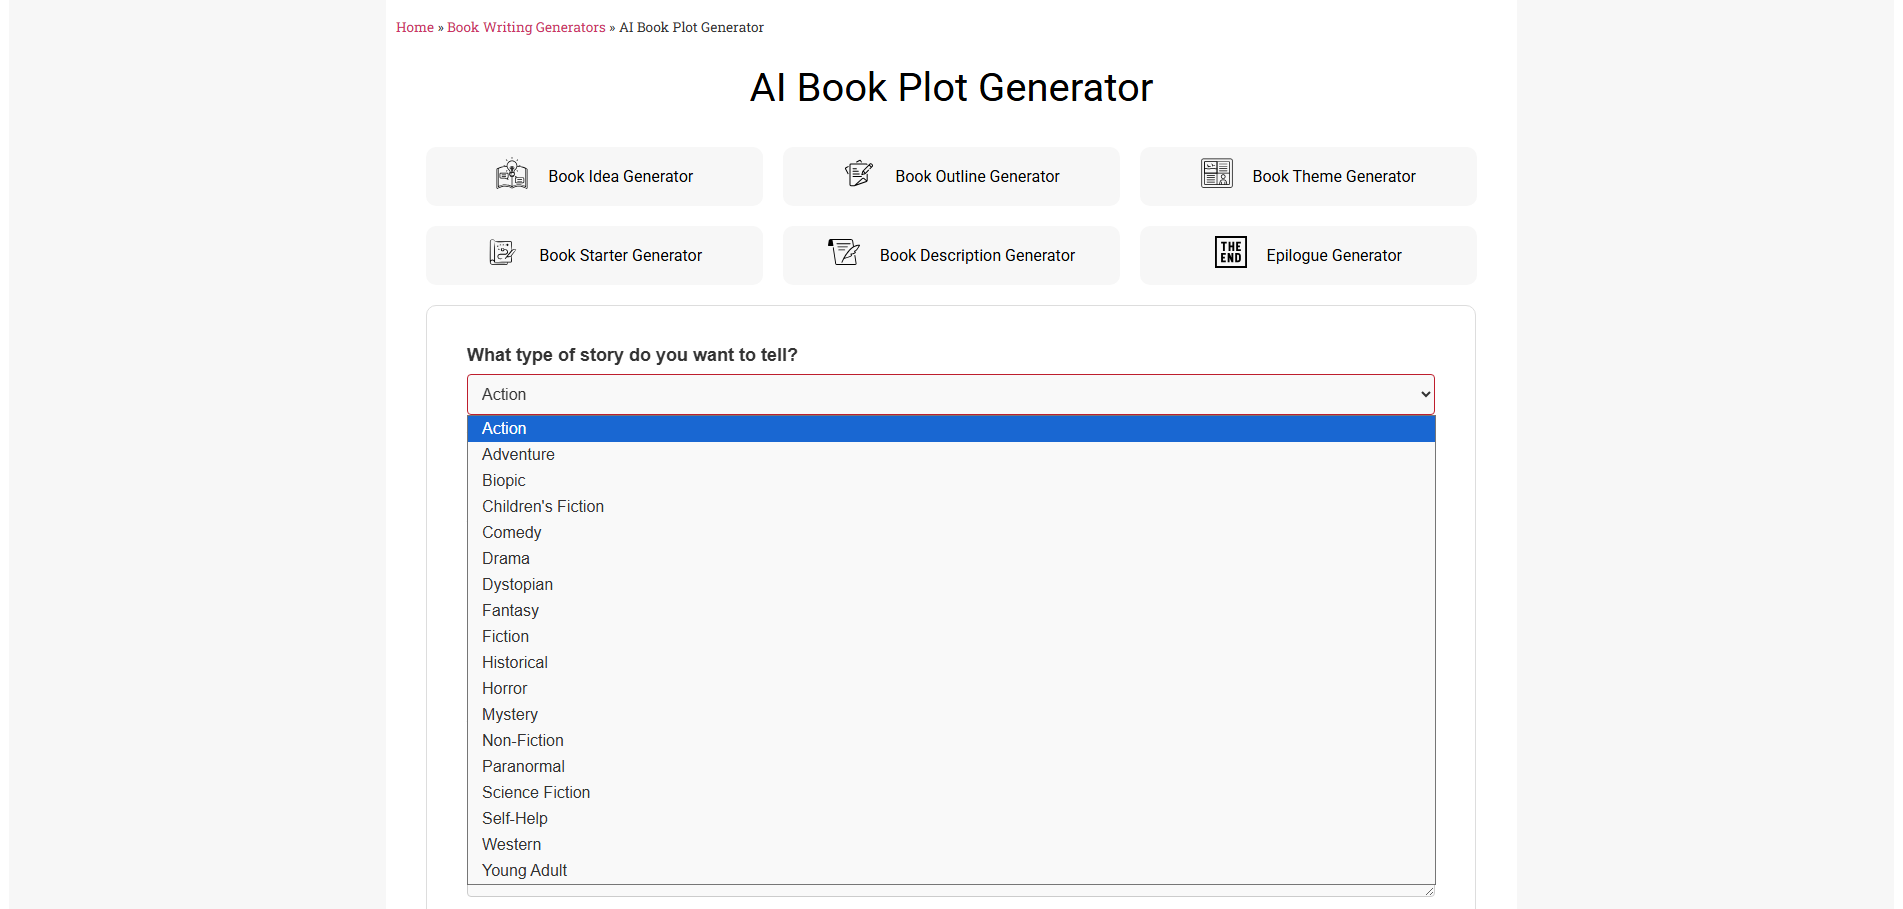Open the Home breadcrumb link
1903x909 pixels.
(x=414, y=27)
